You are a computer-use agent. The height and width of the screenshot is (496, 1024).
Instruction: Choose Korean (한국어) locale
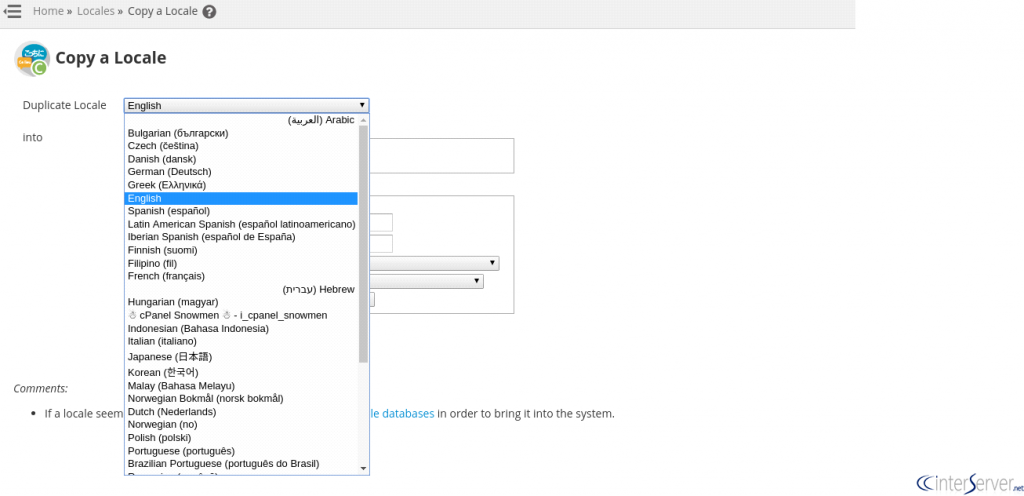[241, 372]
